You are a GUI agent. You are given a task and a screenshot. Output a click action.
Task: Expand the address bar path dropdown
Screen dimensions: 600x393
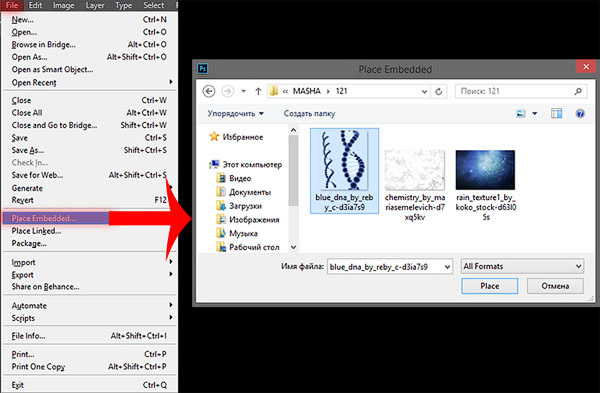tap(424, 91)
